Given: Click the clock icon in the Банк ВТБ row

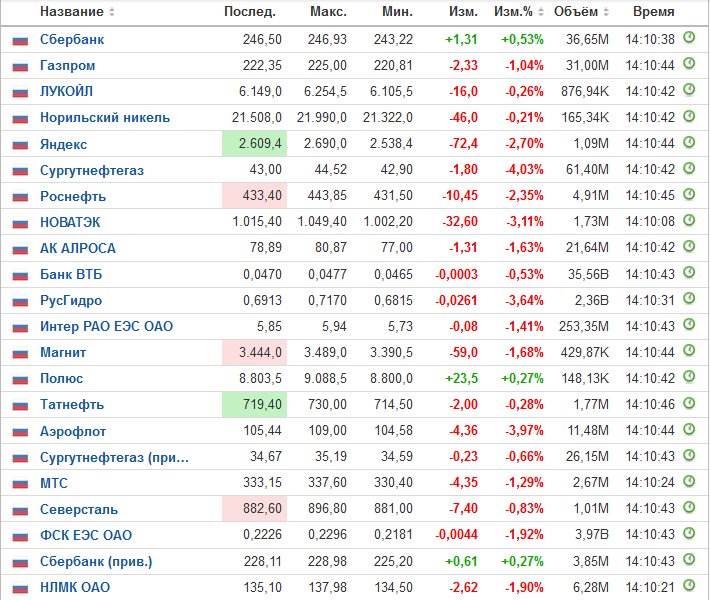Looking at the screenshot, I should point(689,272).
